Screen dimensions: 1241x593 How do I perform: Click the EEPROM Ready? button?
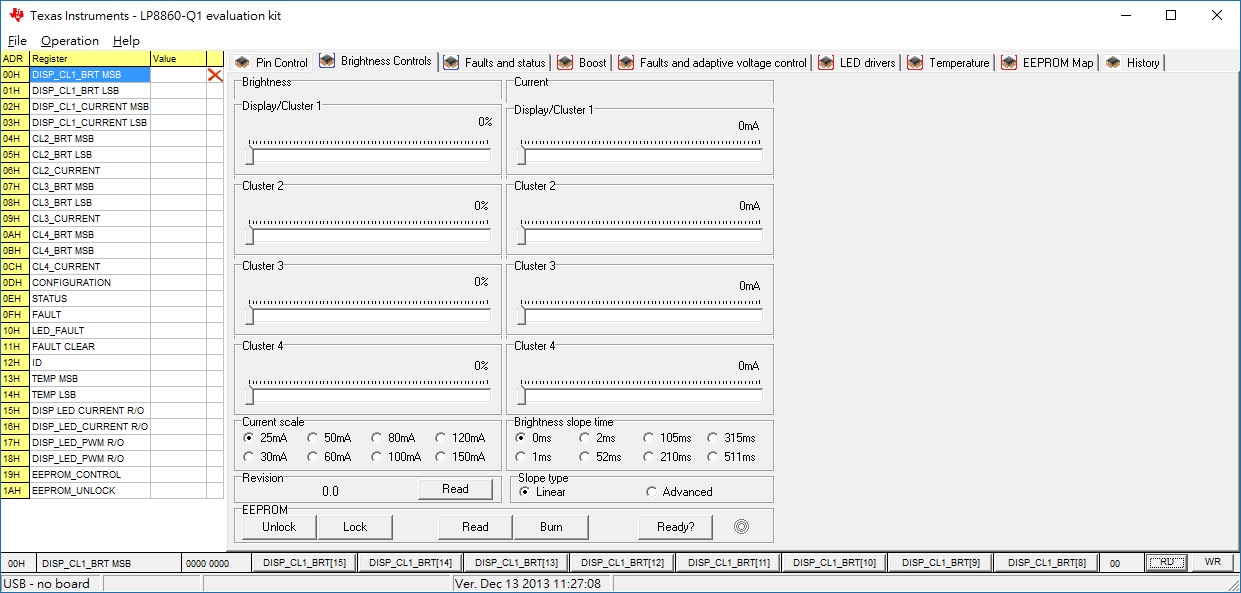pyautogui.click(x=676, y=527)
